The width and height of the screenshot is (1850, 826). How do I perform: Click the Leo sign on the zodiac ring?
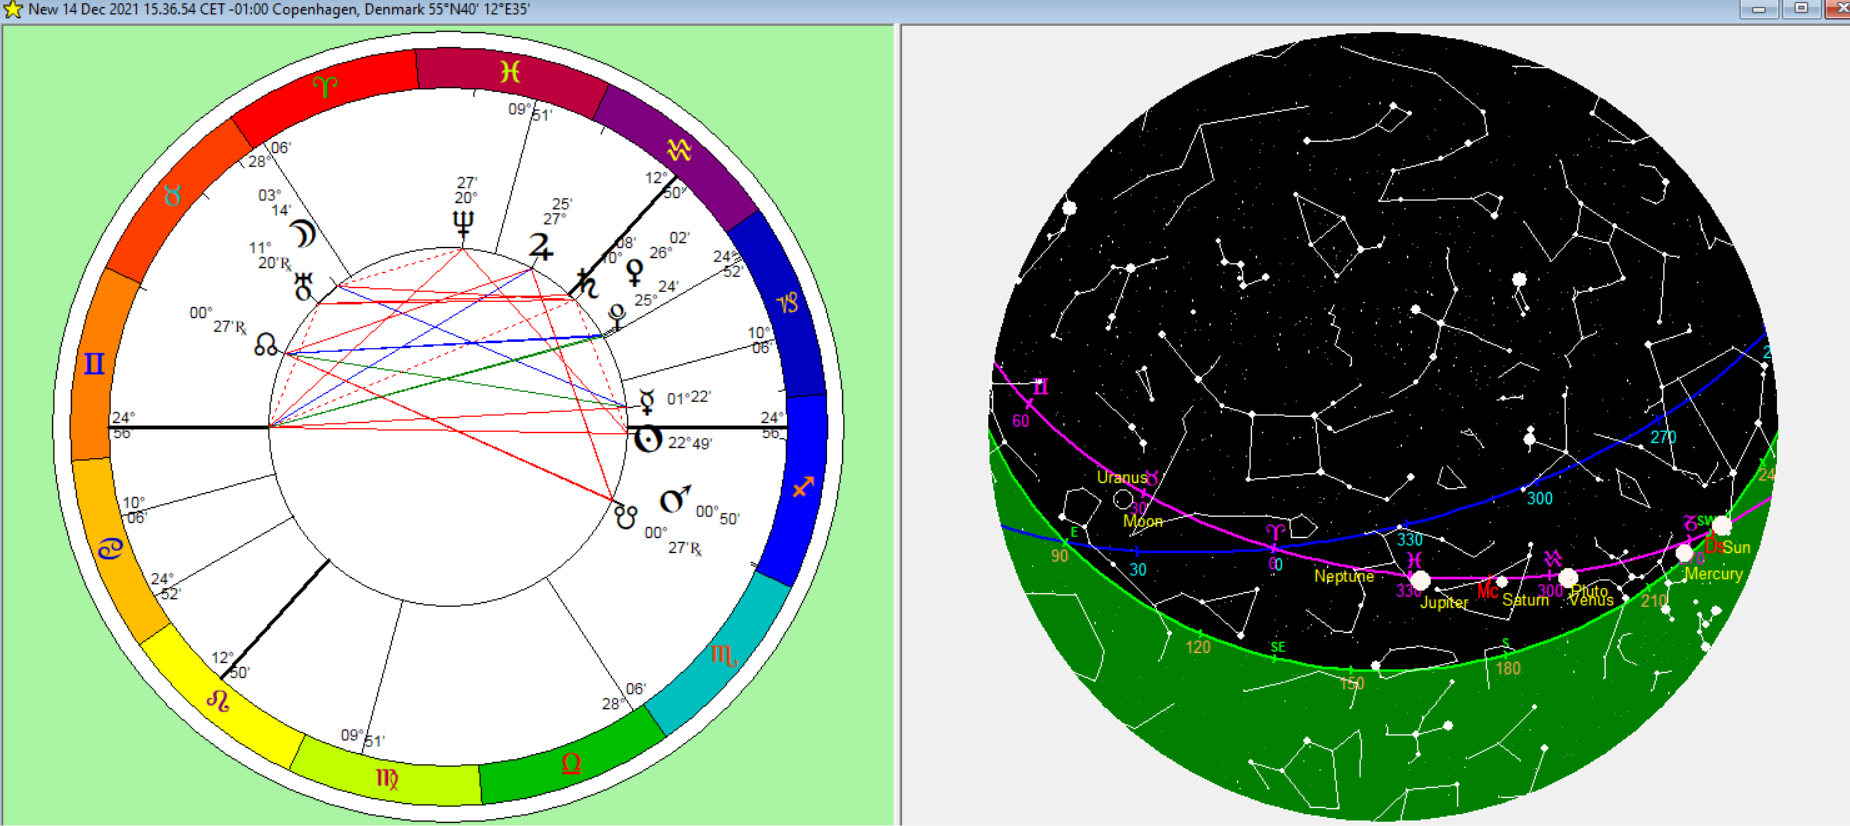click(218, 700)
